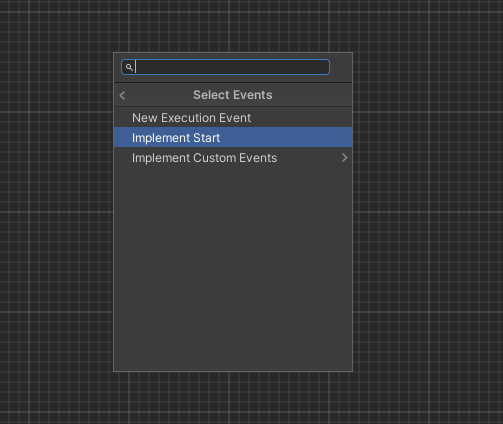This screenshot has width=503, height=424.
Task: Choose Implement Start entry
Action: tap(233, 137)
